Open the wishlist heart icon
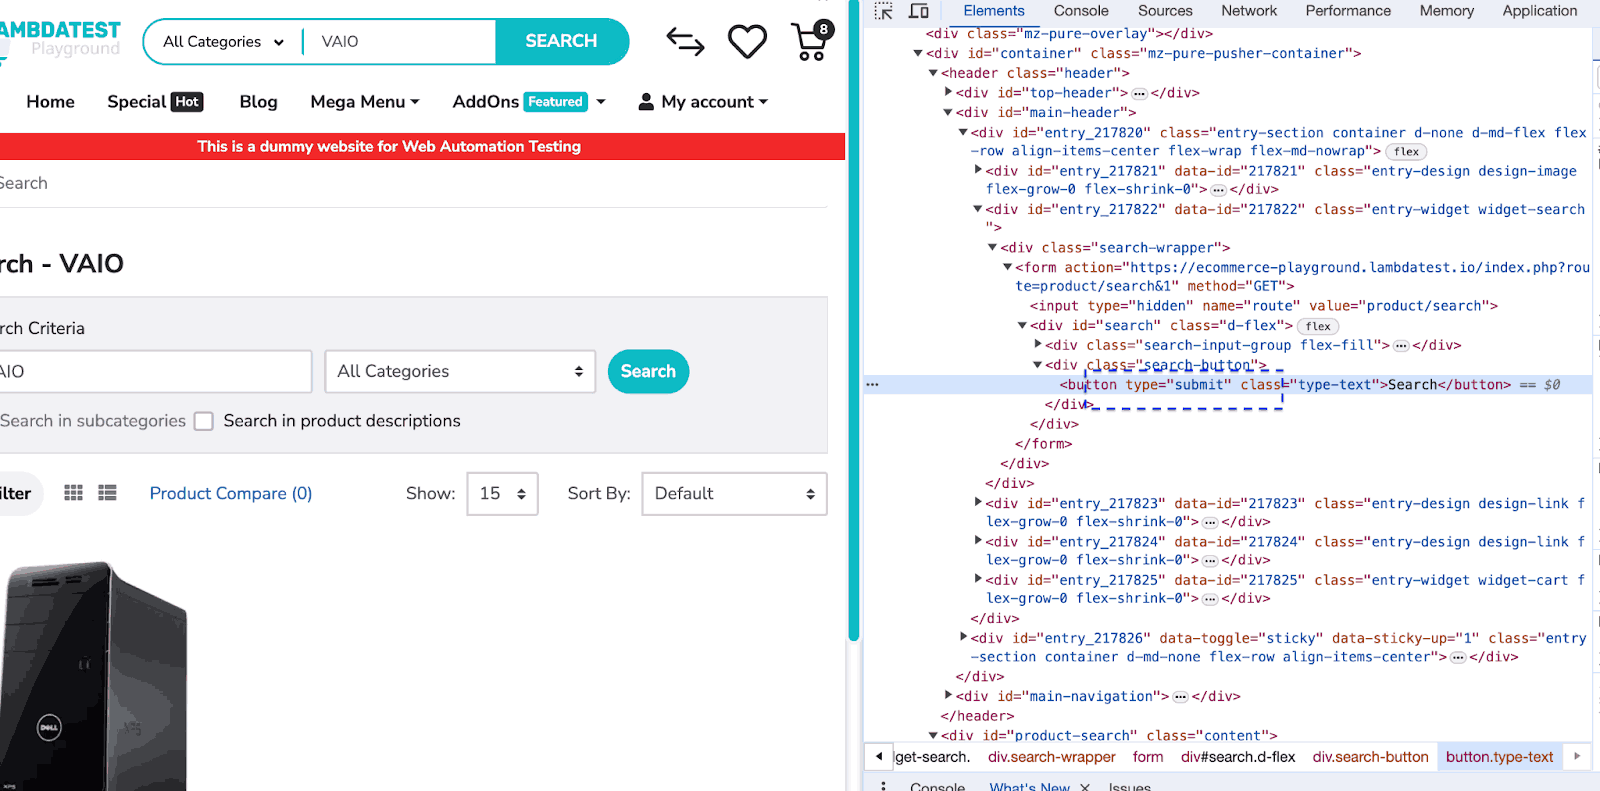Image resolution: width=1600 pixels, height=791 pixels. [747, 41]
